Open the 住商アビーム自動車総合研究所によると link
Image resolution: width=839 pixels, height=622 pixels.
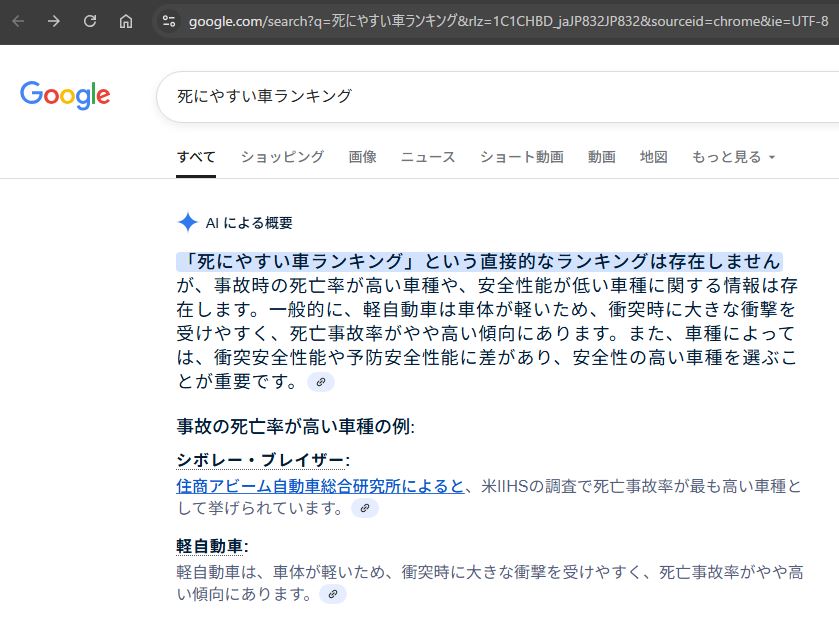[320, 486]
